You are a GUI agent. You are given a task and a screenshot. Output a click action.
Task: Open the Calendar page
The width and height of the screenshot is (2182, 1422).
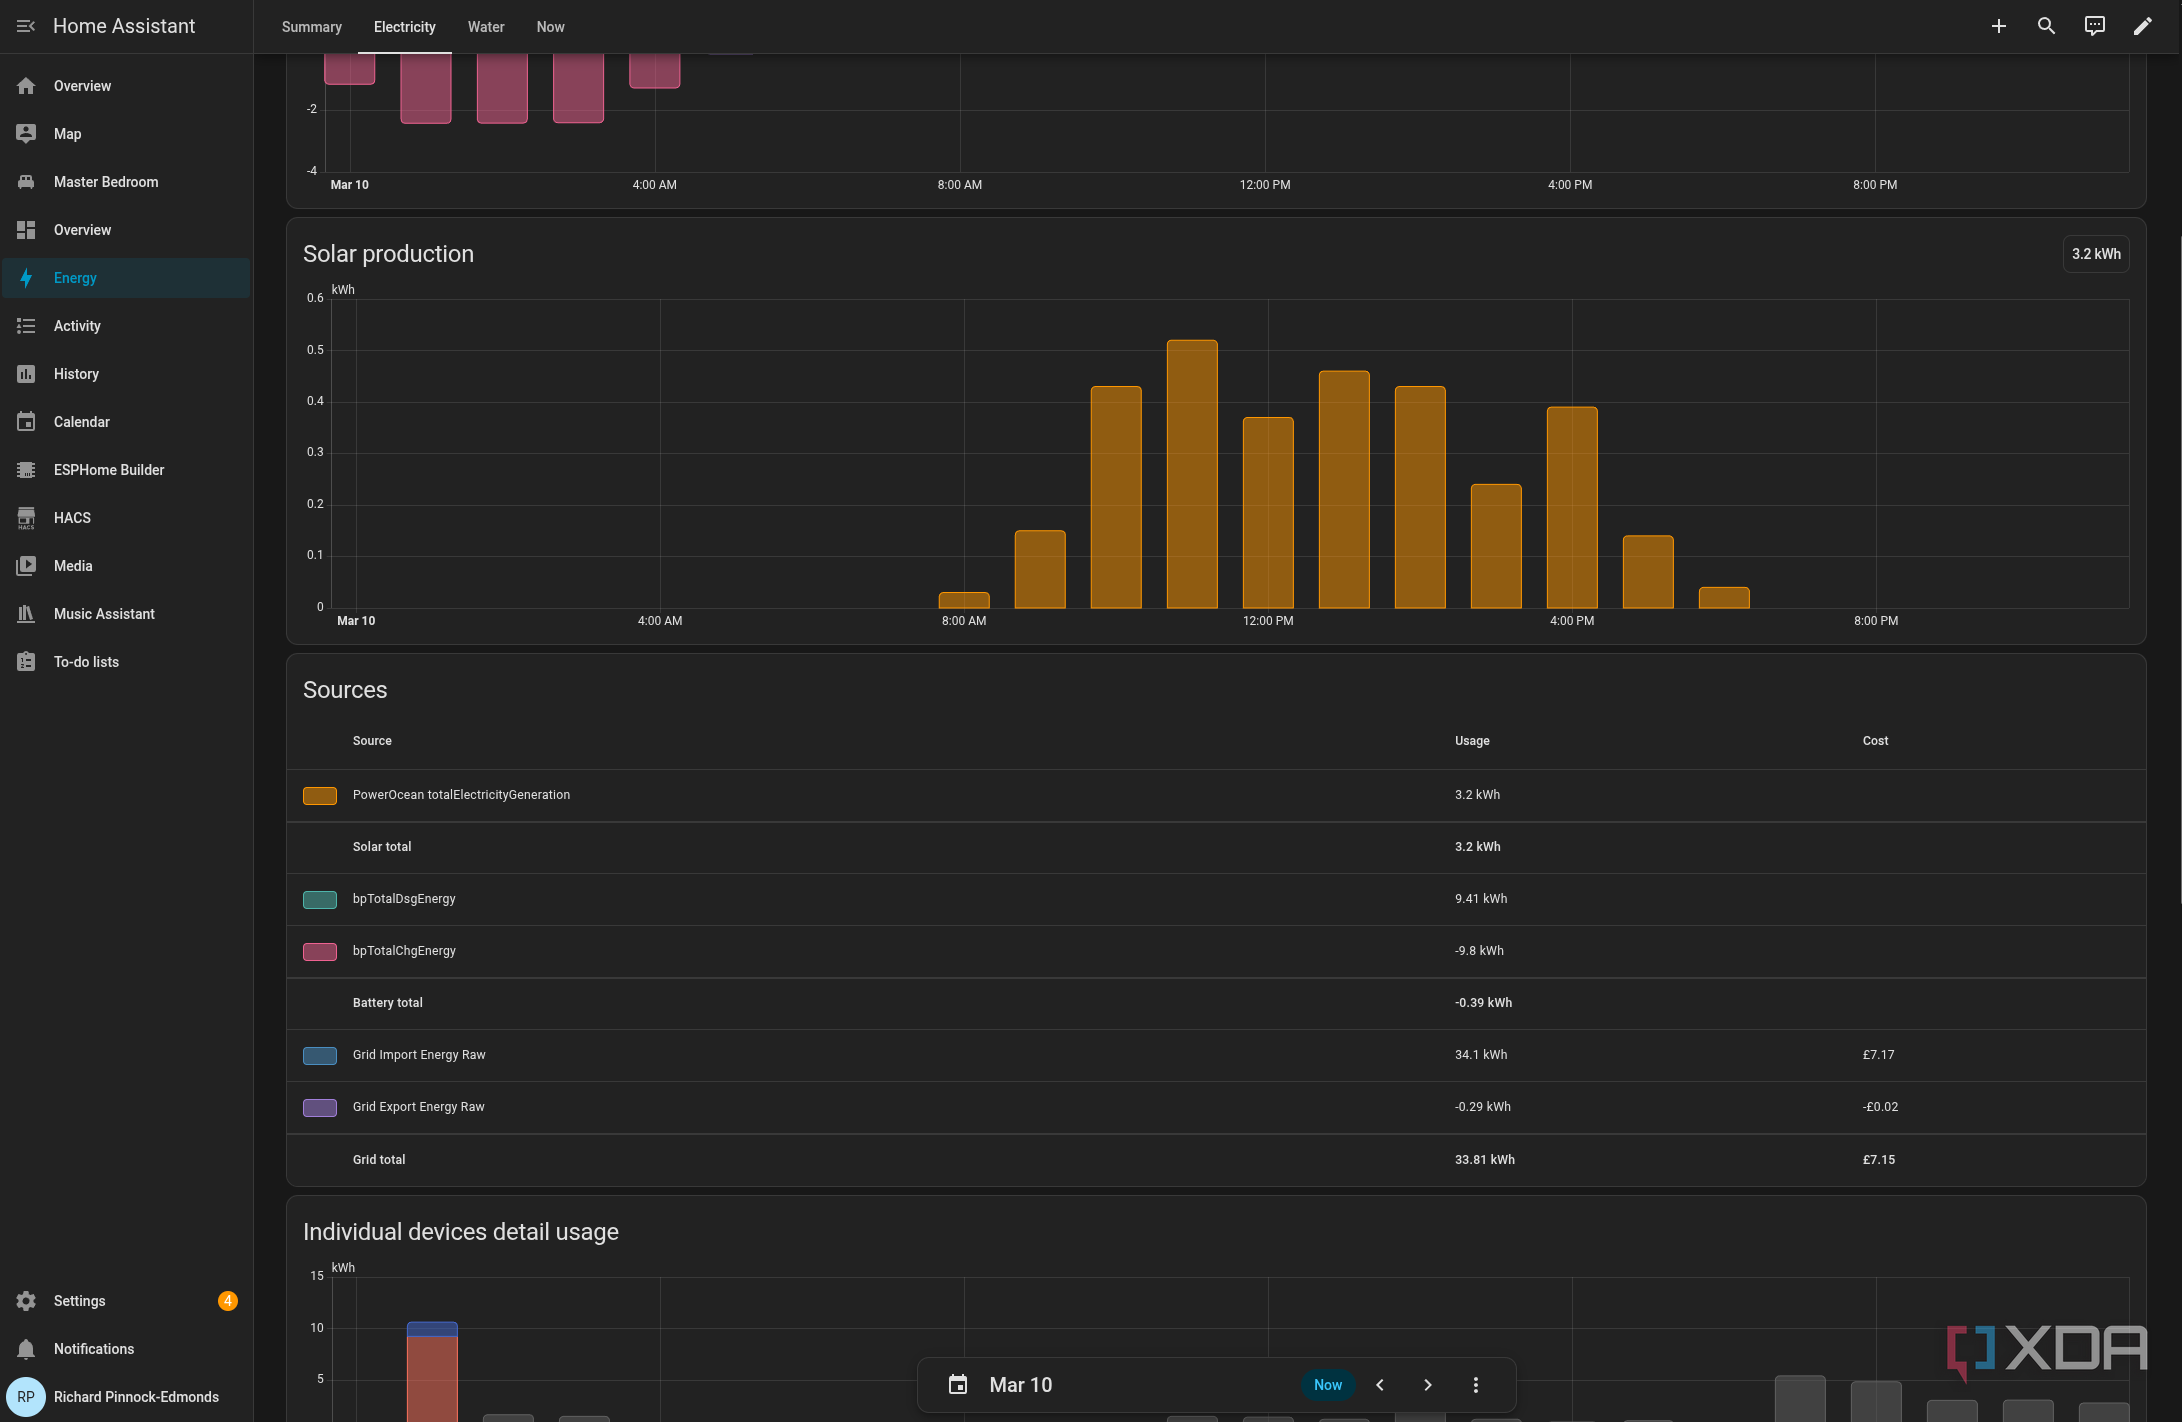pyautogui.click(x=126, y=422)
